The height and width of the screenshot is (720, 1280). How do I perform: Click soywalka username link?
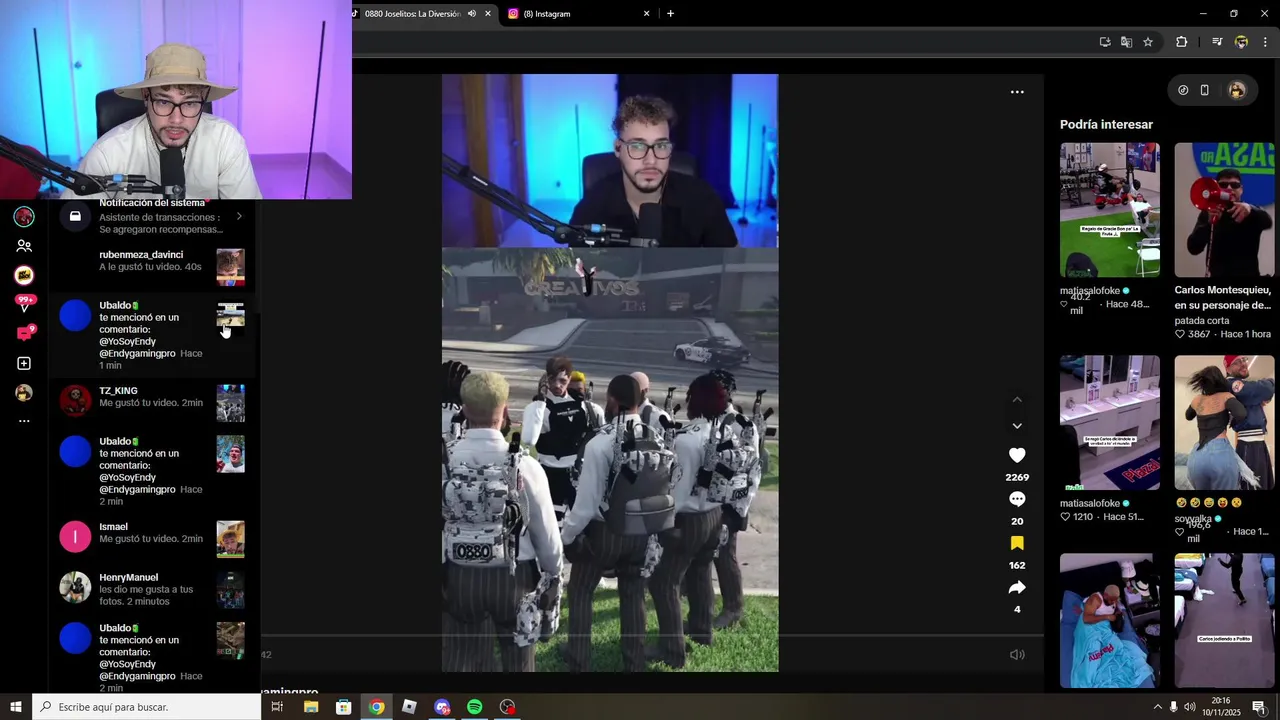click(1193, 519)
